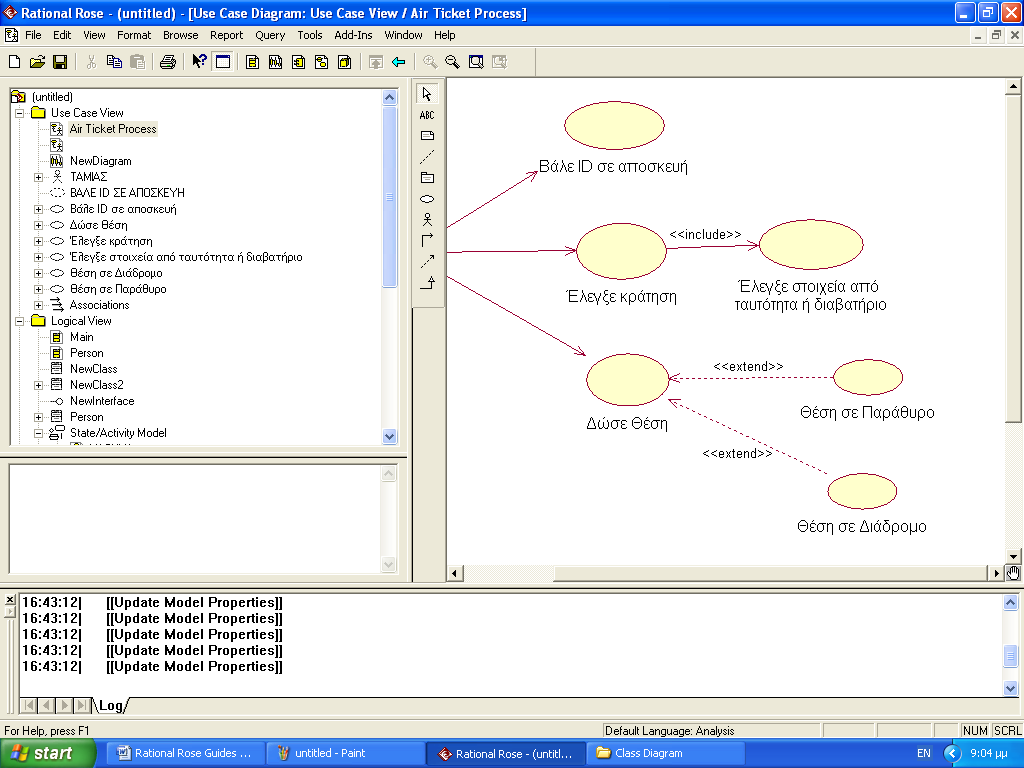
Task: Expand the Θέση σε Διάδρομο tree node
Action: [39, 273]
